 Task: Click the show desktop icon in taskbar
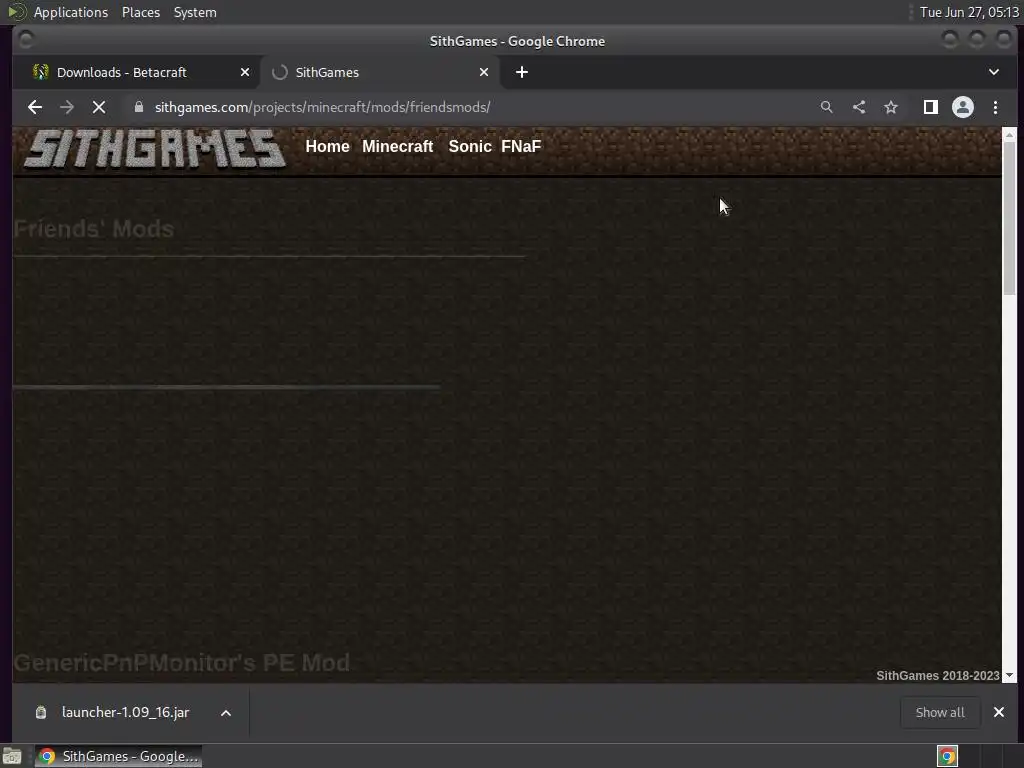[x=12, y=756]
